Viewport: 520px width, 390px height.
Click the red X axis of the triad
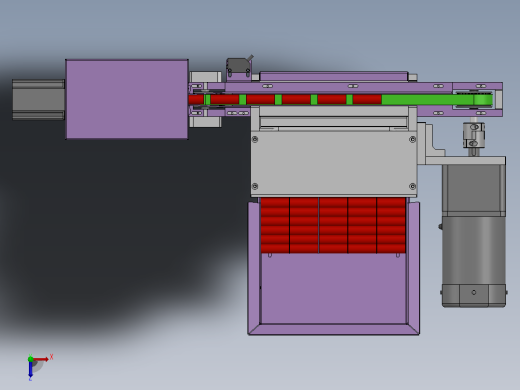coord(41,359)
